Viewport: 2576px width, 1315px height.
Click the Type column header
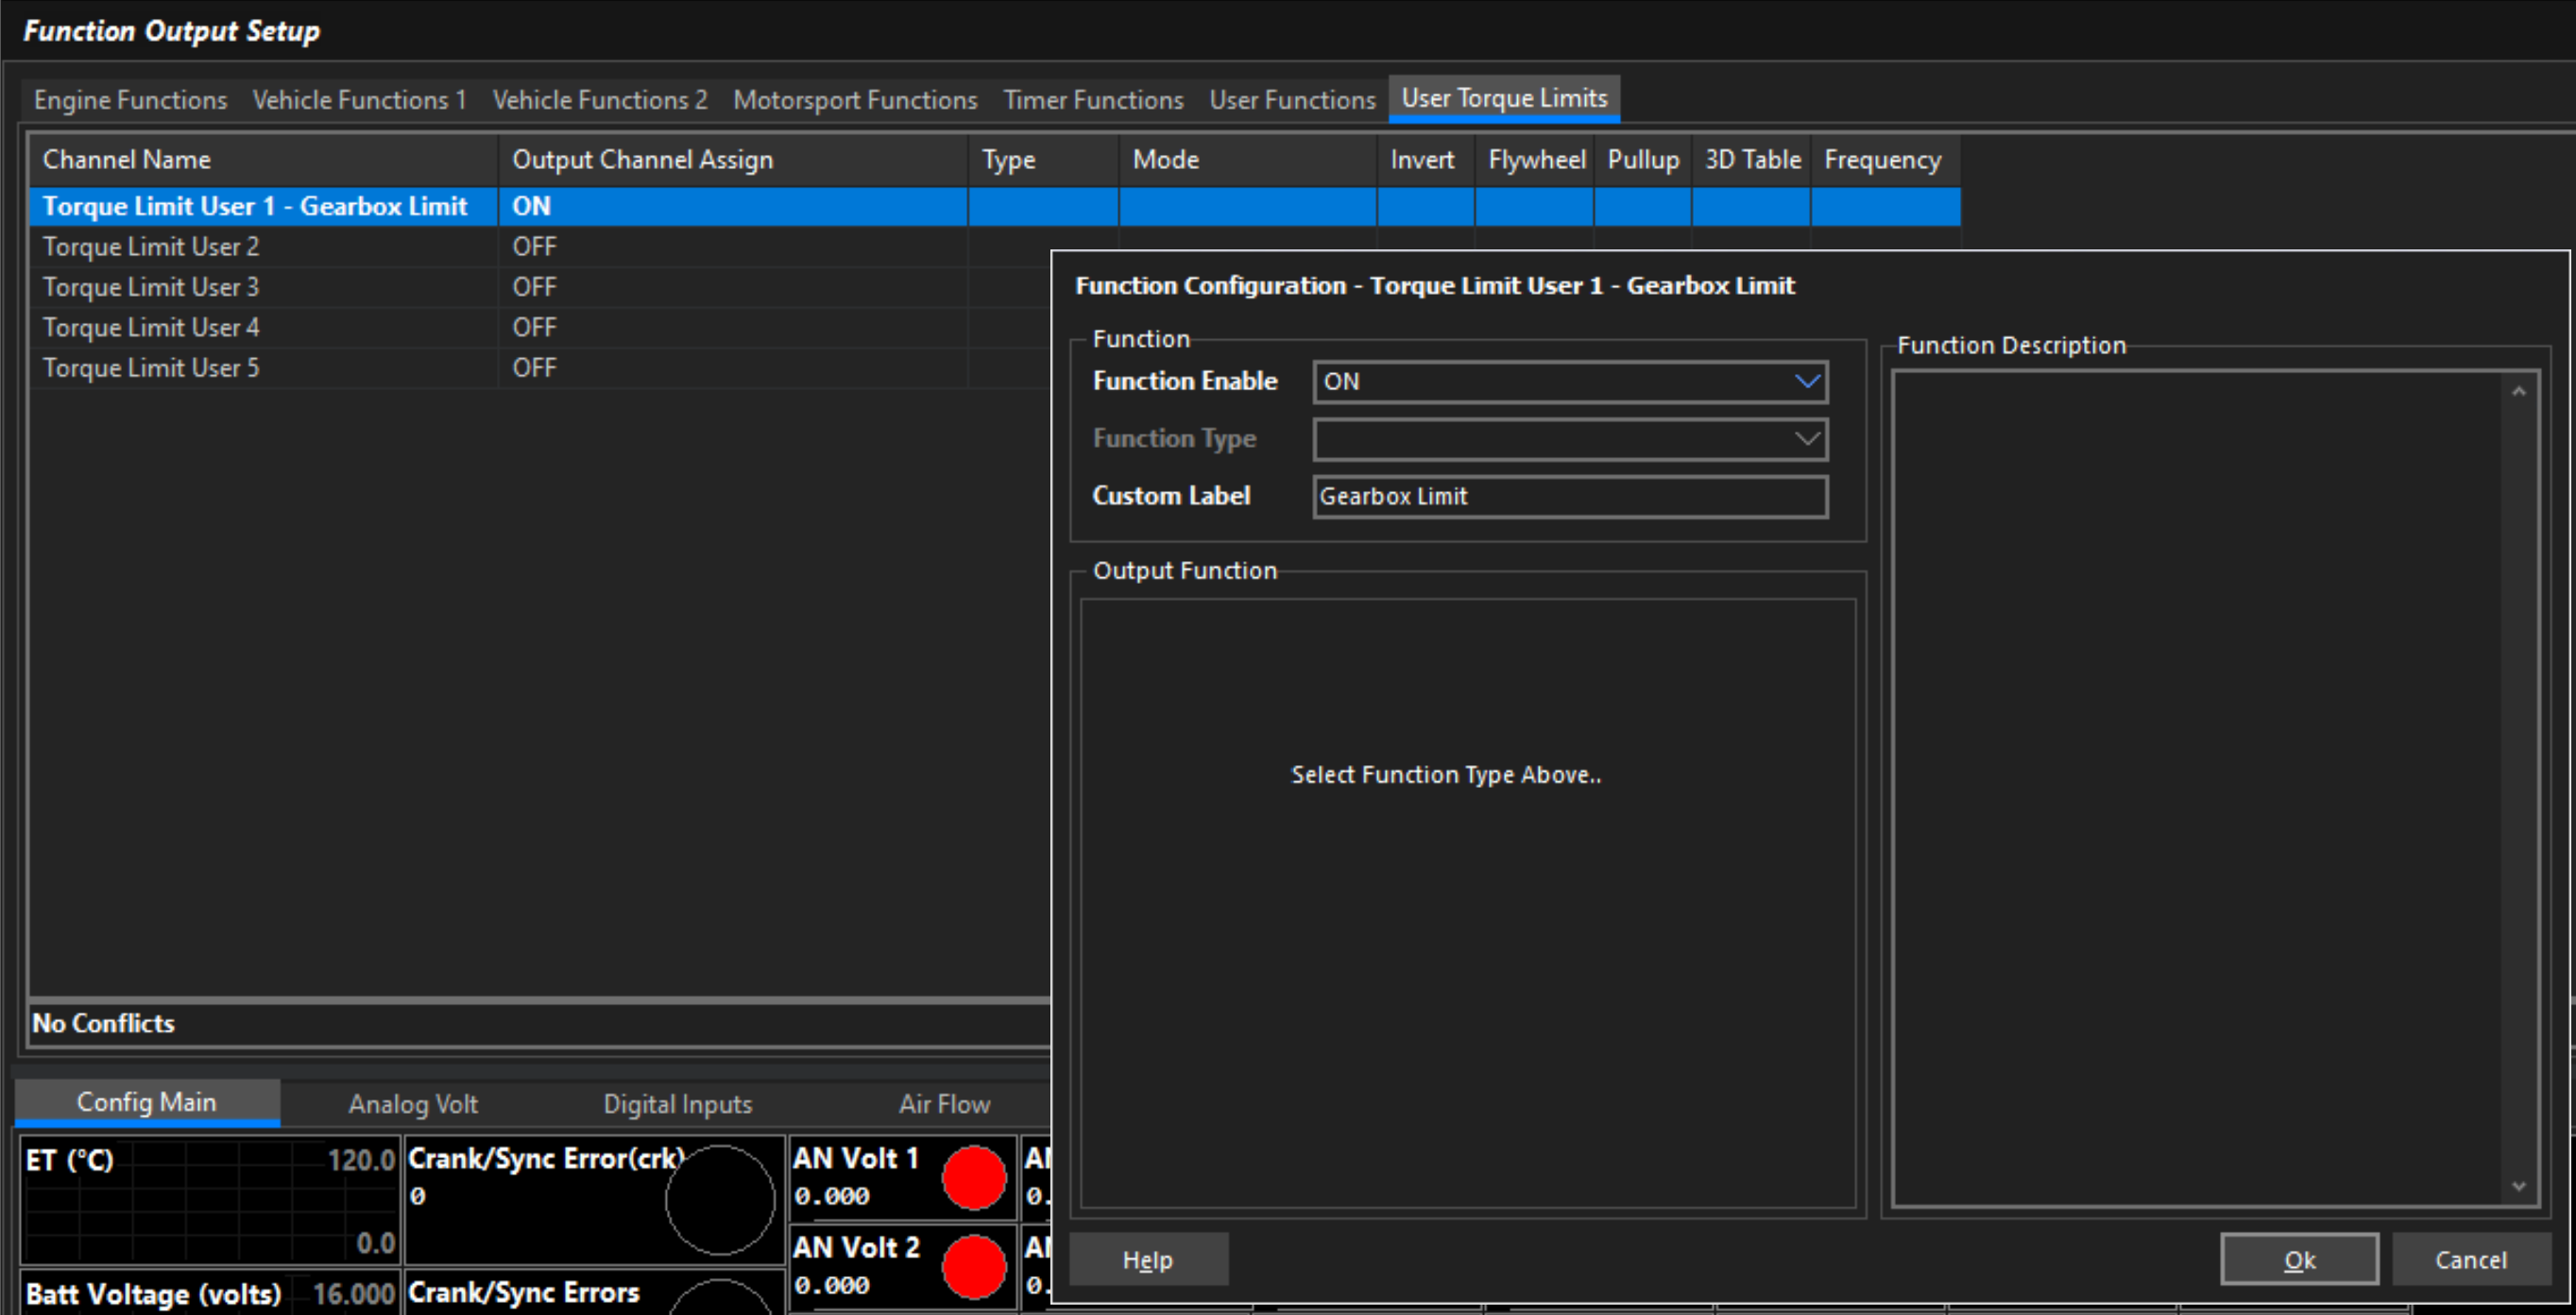point(1043,160)
